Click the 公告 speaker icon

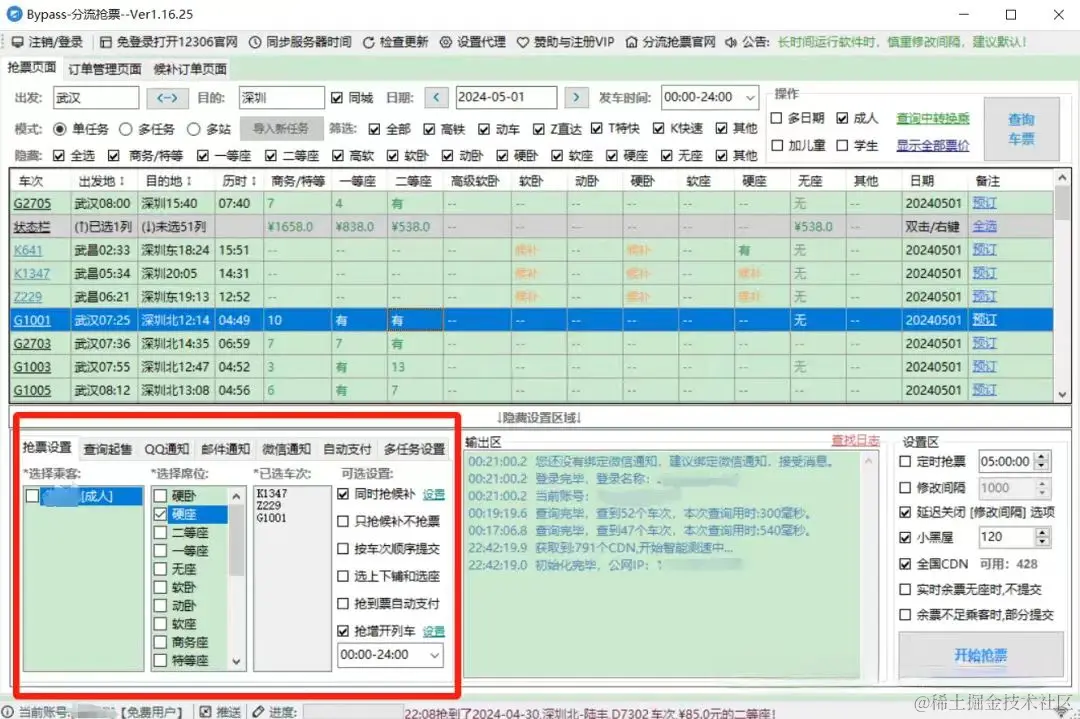point(731,42)
